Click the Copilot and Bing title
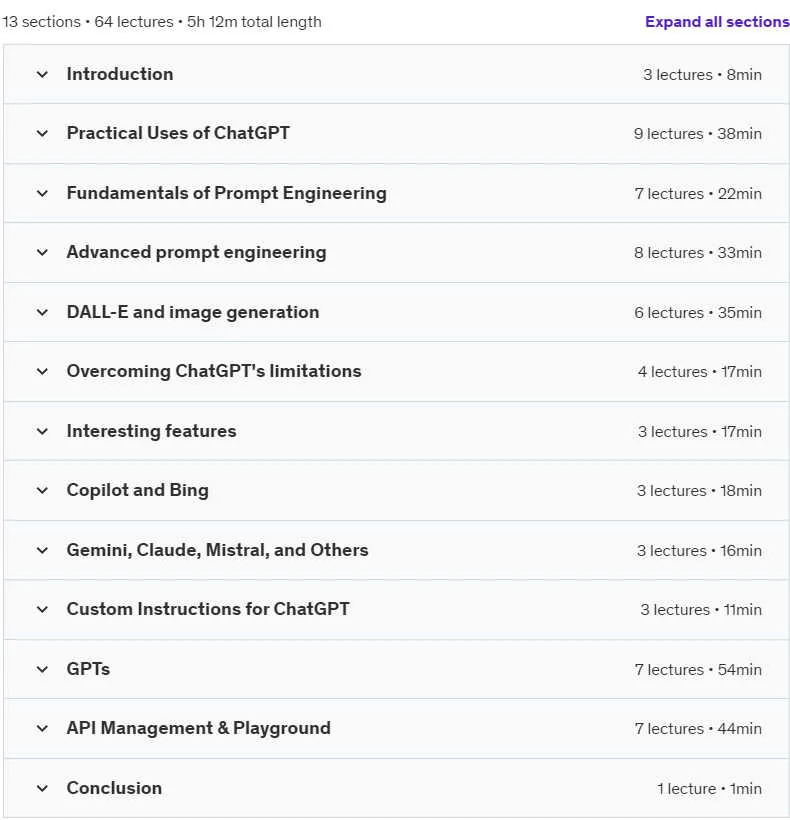Image resolution: width=790 pixels, height=820 pixels. point(138,491)
